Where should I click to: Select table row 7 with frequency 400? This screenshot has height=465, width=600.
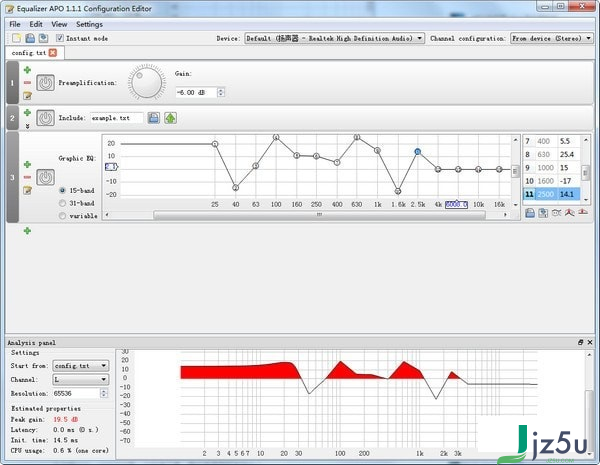coord(551,141)
